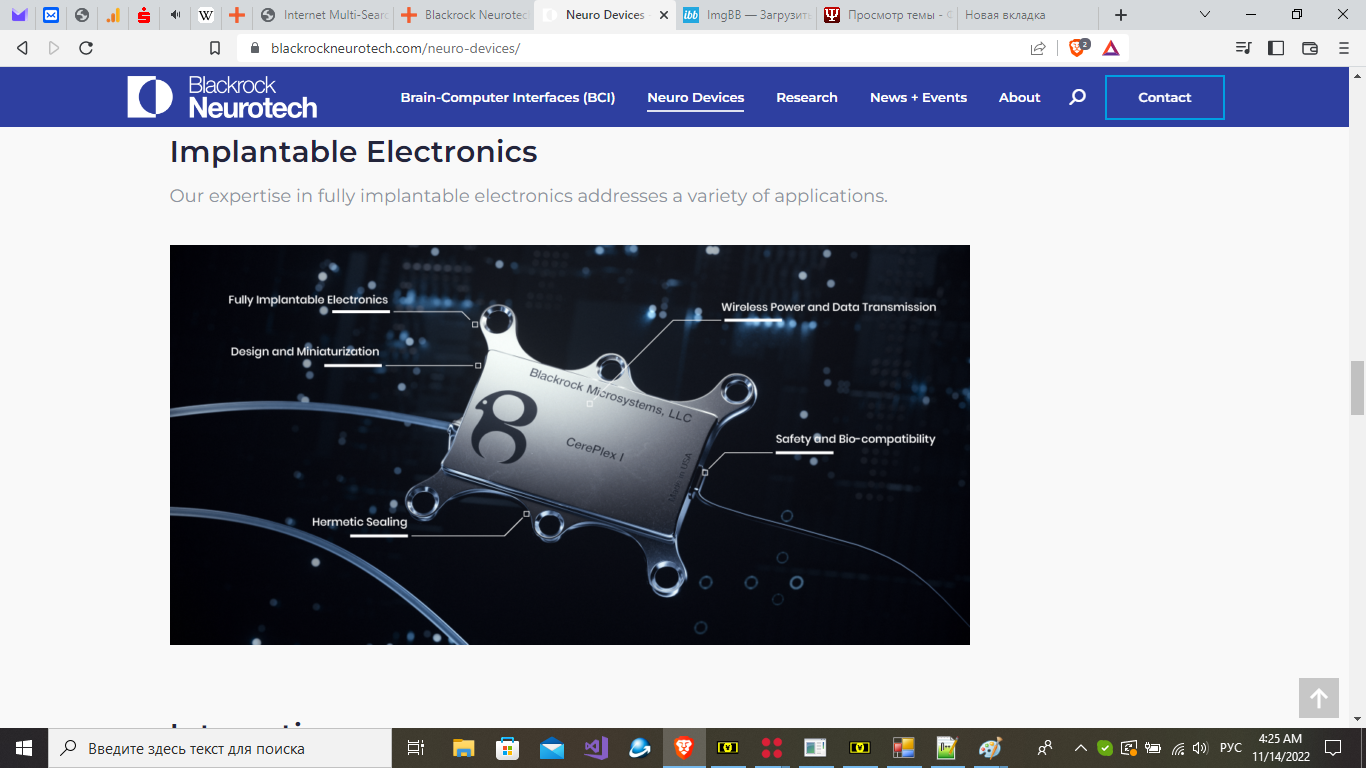Viewport: 1366px width, 768px height.
Task: Switch to the Internet Multi-Search tab
Action: point(322,15)
